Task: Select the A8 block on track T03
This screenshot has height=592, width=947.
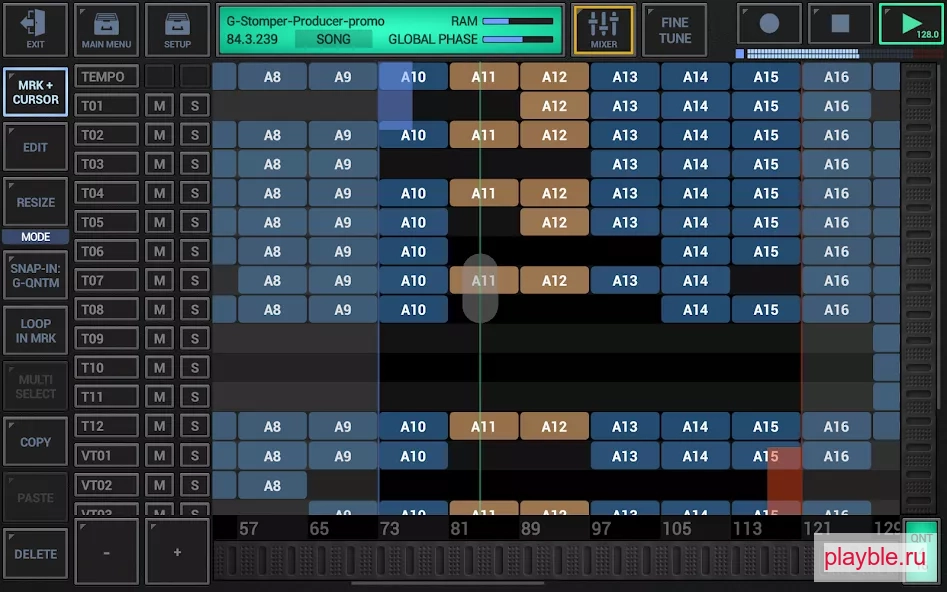Action: point(272,164)
